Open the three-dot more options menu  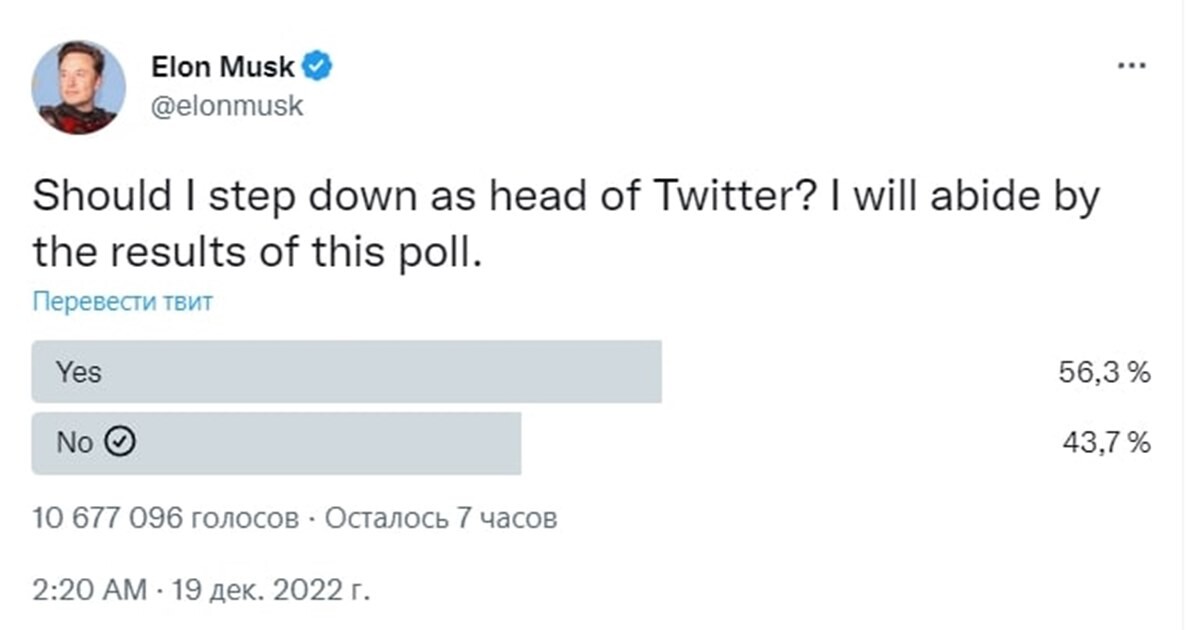coord(1131,66)
